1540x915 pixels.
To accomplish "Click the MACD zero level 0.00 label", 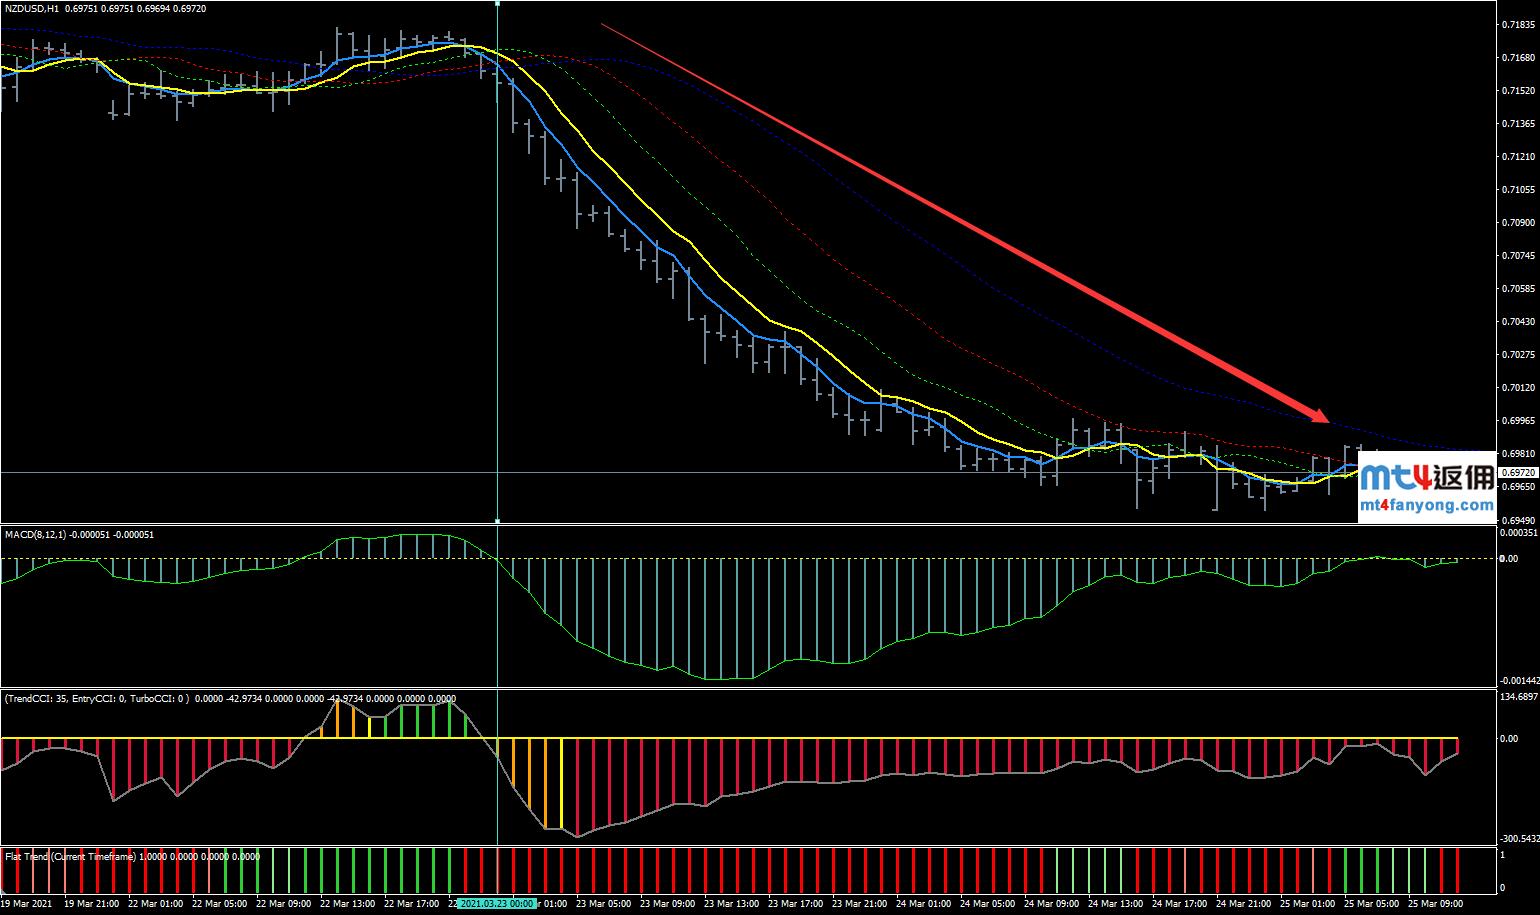I will pyautogui.click(x=1508, y=558).
